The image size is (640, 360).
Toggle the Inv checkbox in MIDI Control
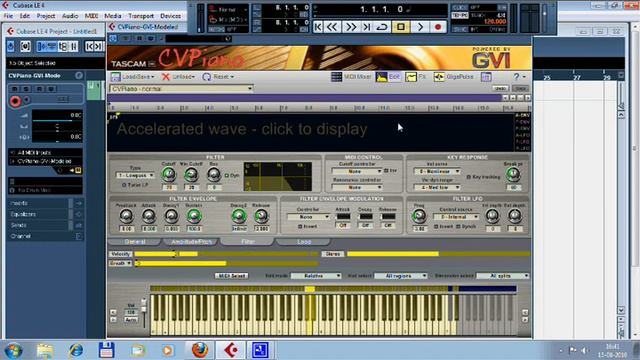[386, 171]
